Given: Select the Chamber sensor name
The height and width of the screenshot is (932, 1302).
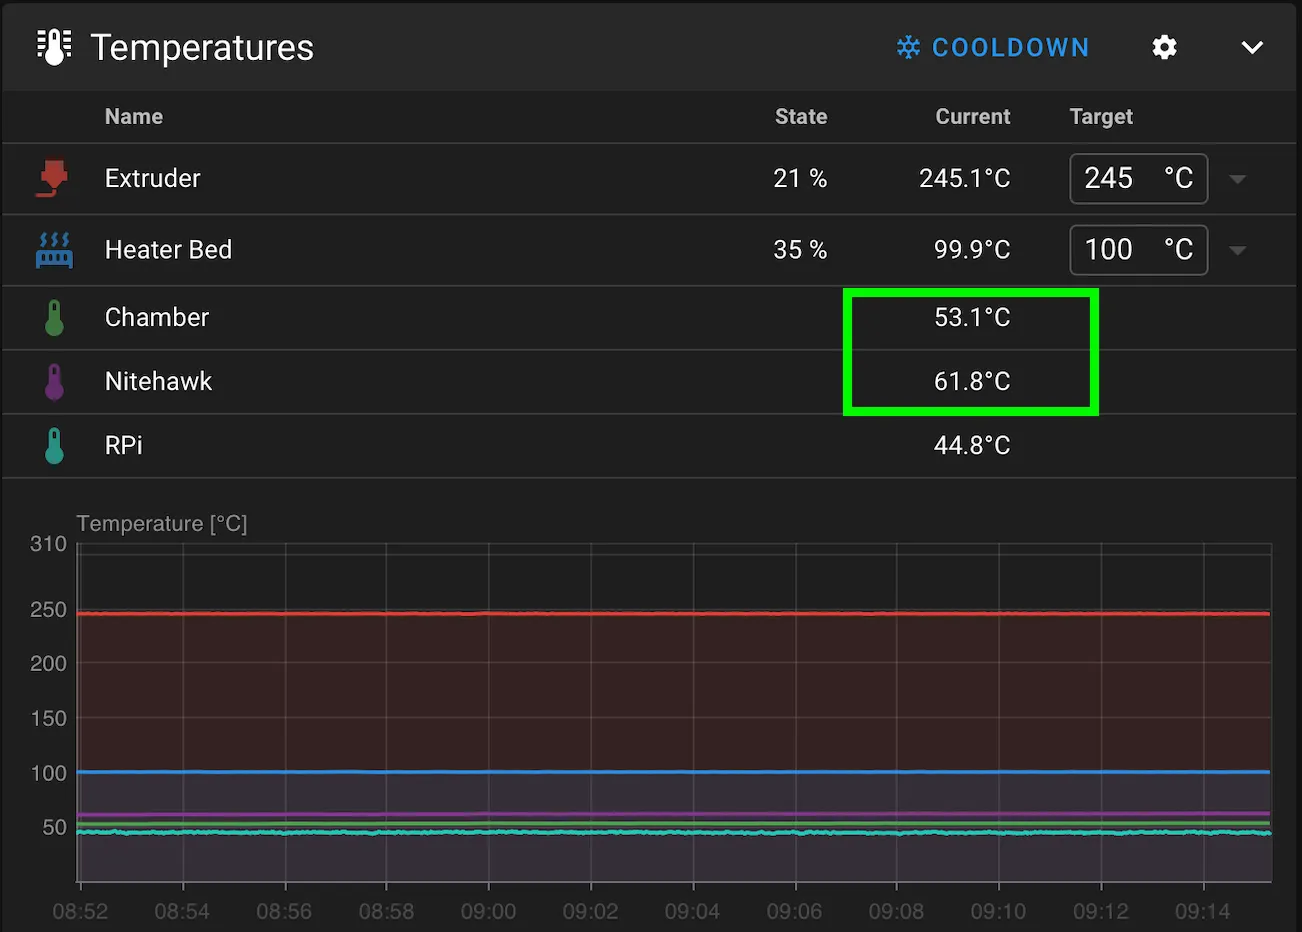Looking at the screenshot, I should (157, 317).
